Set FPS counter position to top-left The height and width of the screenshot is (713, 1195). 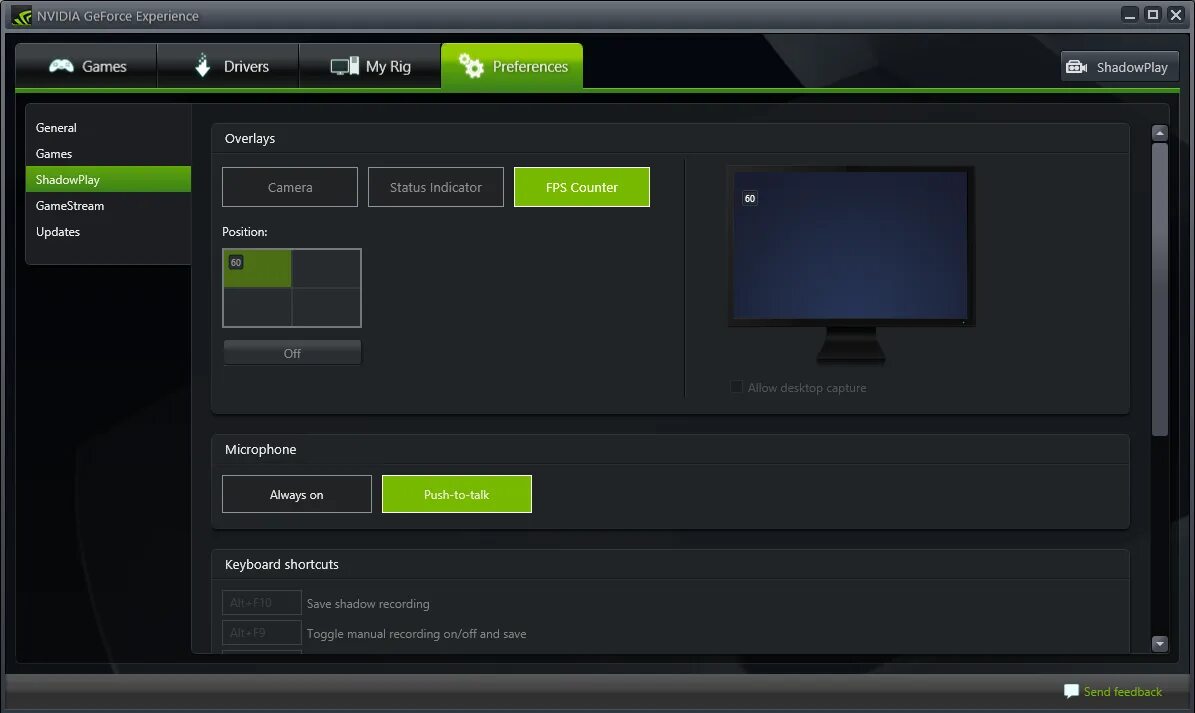258,268
